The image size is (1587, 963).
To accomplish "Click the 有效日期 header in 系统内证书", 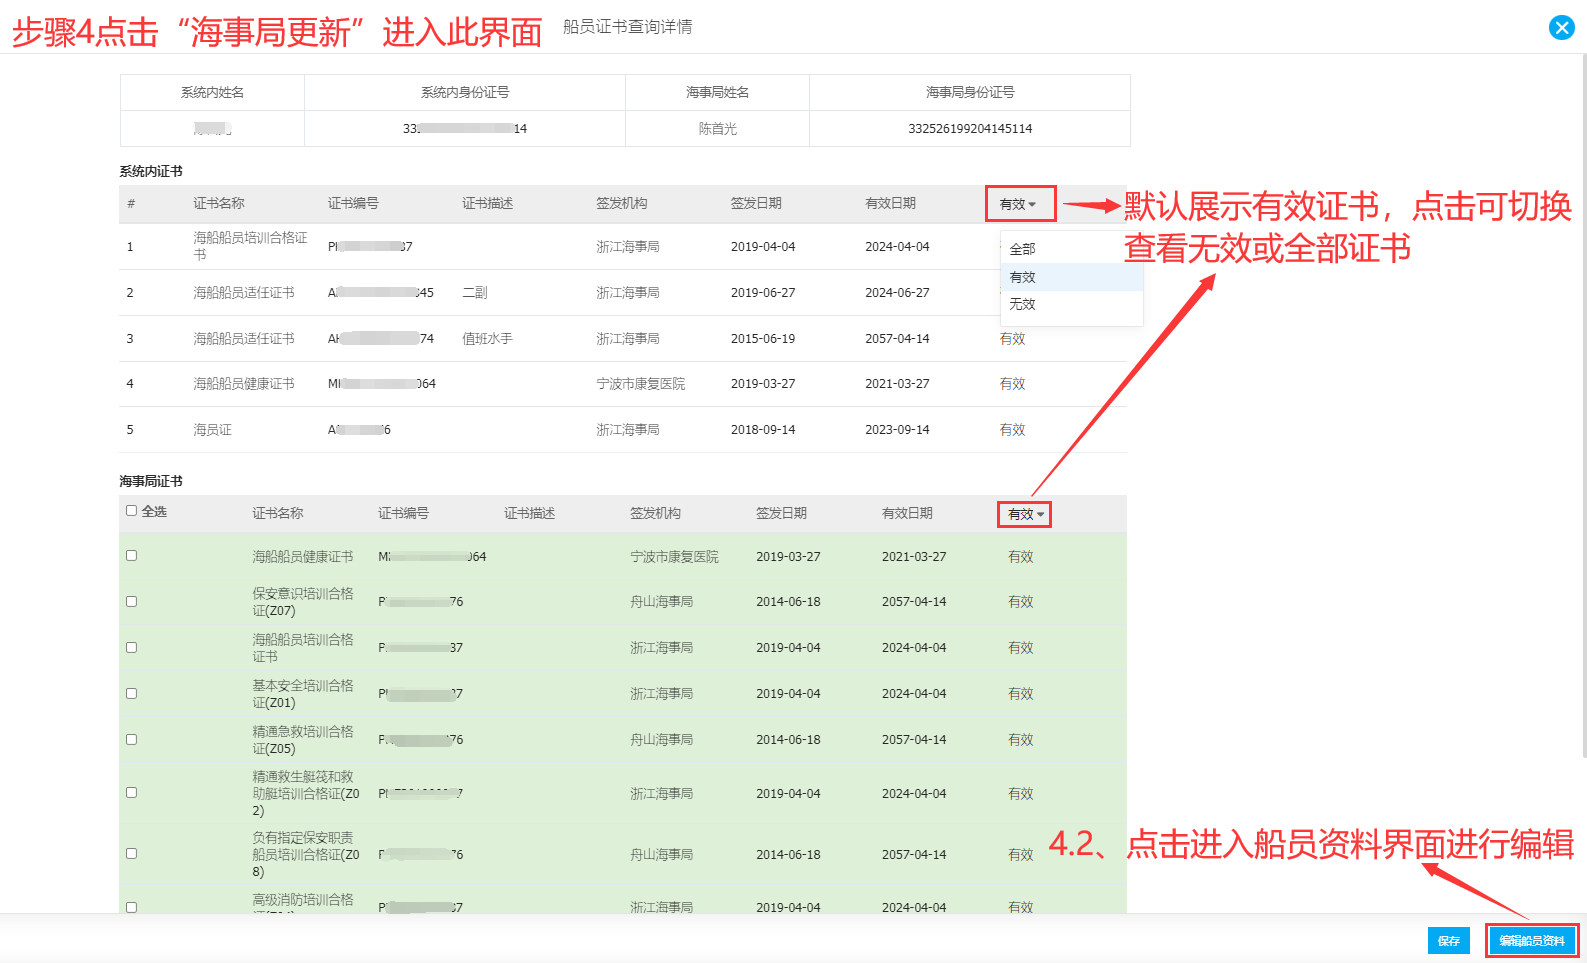I will (x=890, y=203).
